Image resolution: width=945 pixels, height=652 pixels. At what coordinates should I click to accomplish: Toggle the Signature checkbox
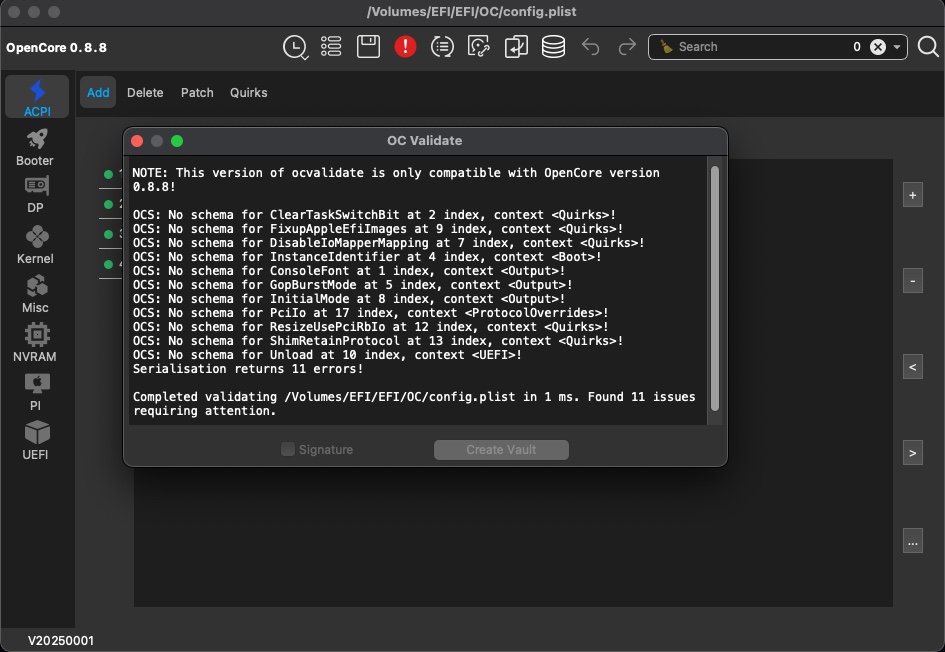tap(288, 450)
